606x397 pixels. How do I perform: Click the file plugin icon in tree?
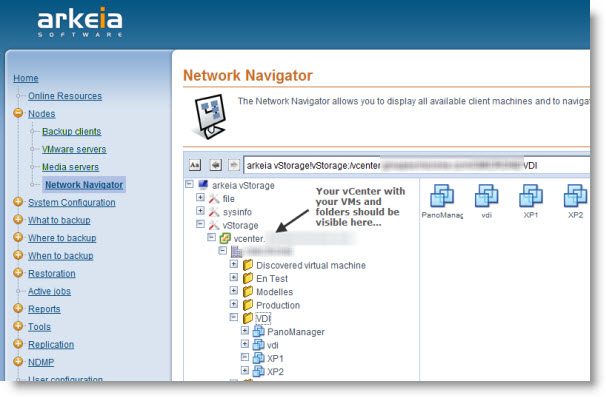[214, 199]
